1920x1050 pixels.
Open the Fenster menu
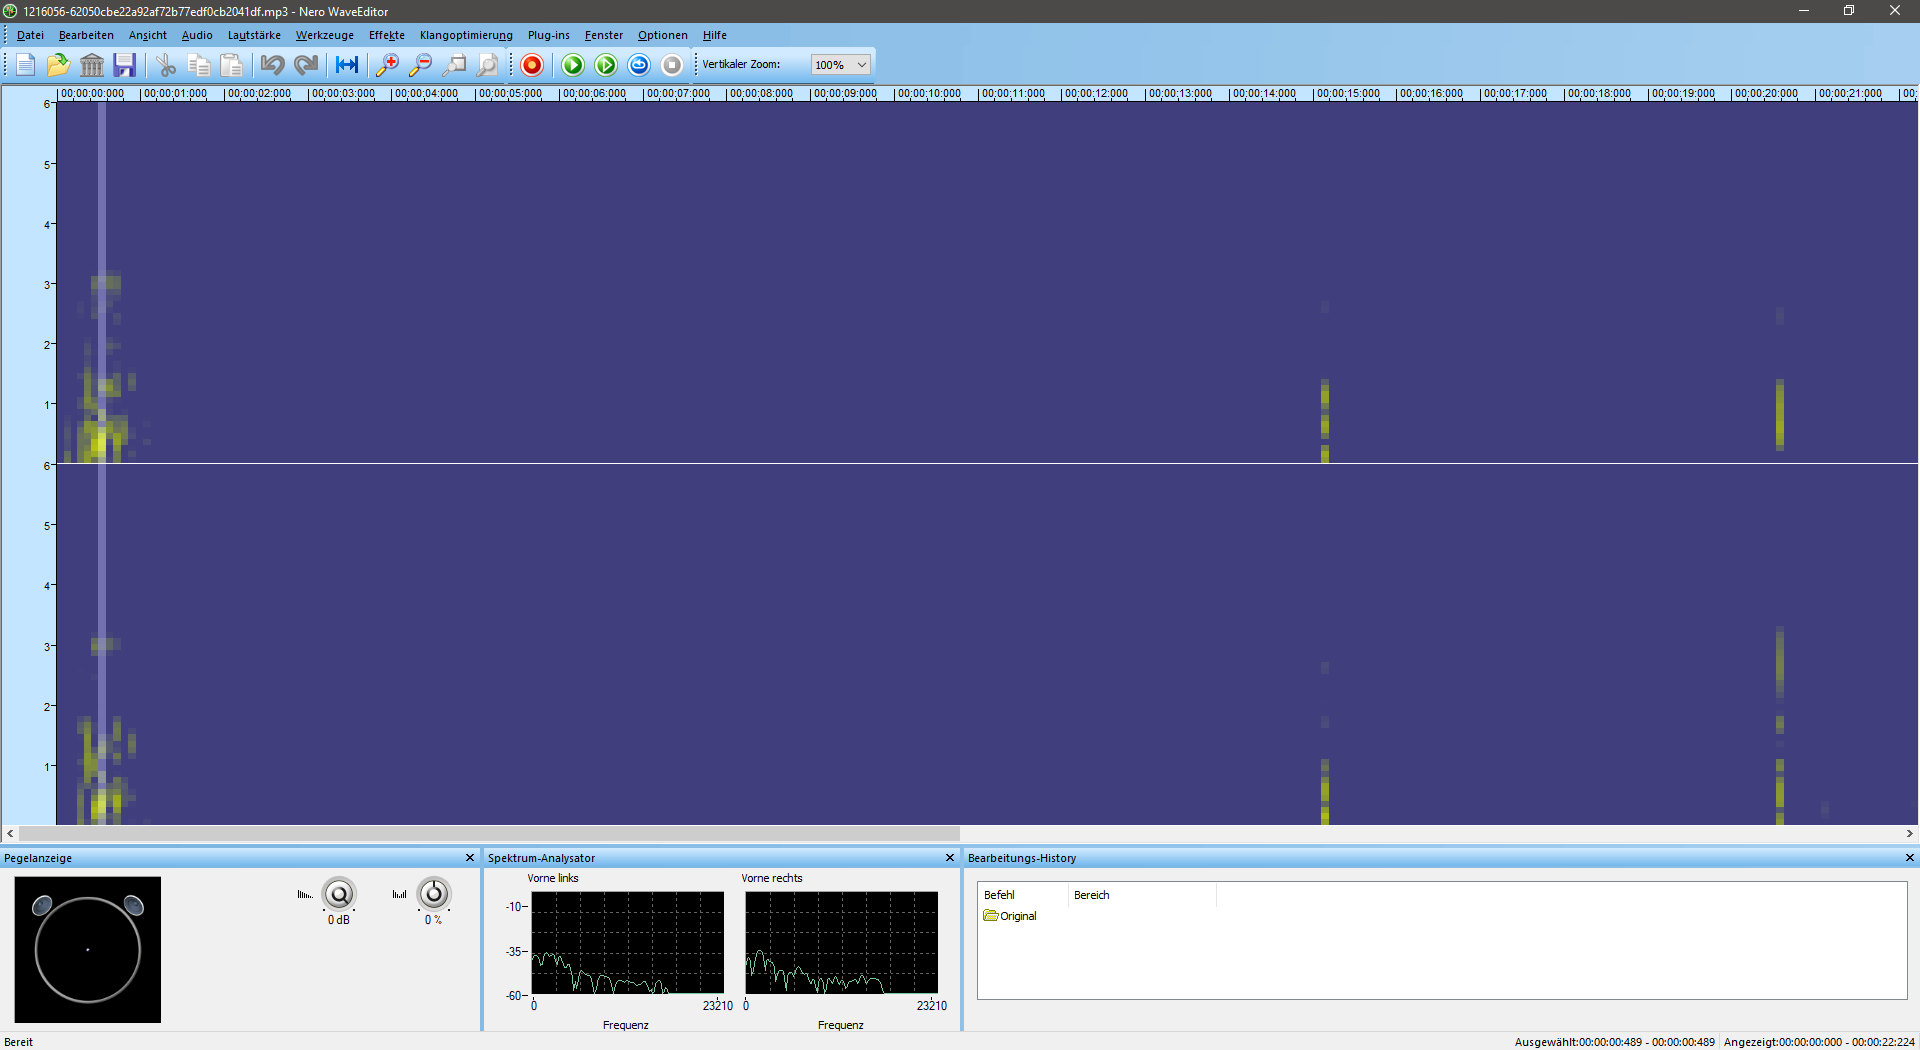point(604,35)
